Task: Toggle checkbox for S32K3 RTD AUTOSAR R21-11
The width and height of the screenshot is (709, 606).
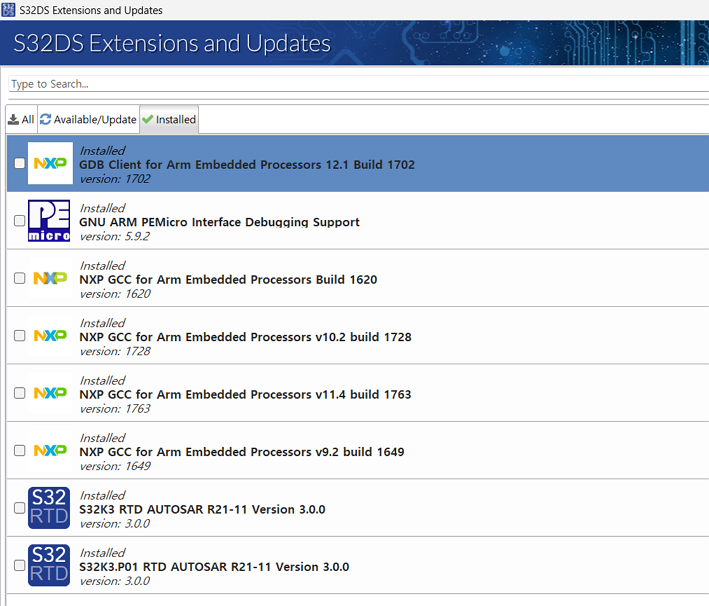Action: pos(20,508)
